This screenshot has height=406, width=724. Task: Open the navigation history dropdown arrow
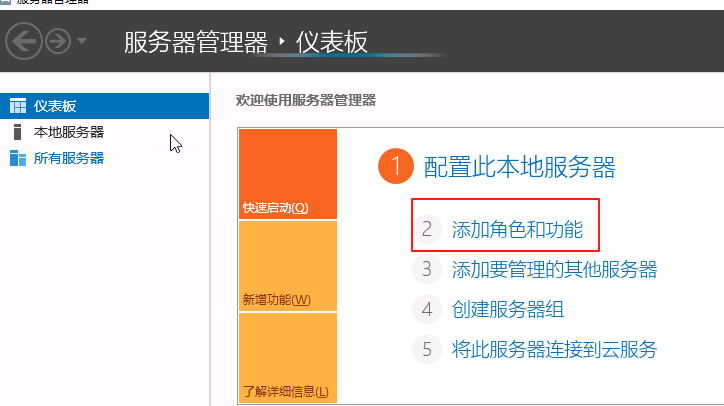coord(82,41)
